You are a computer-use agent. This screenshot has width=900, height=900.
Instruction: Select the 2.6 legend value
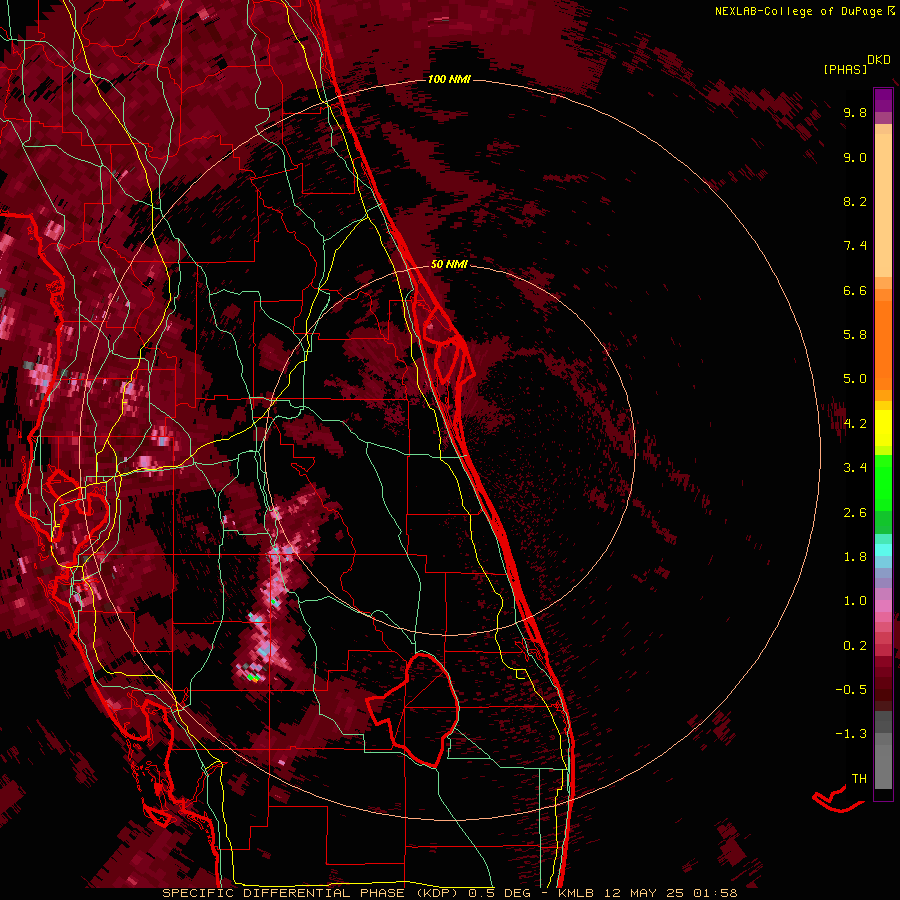point(855,513)
